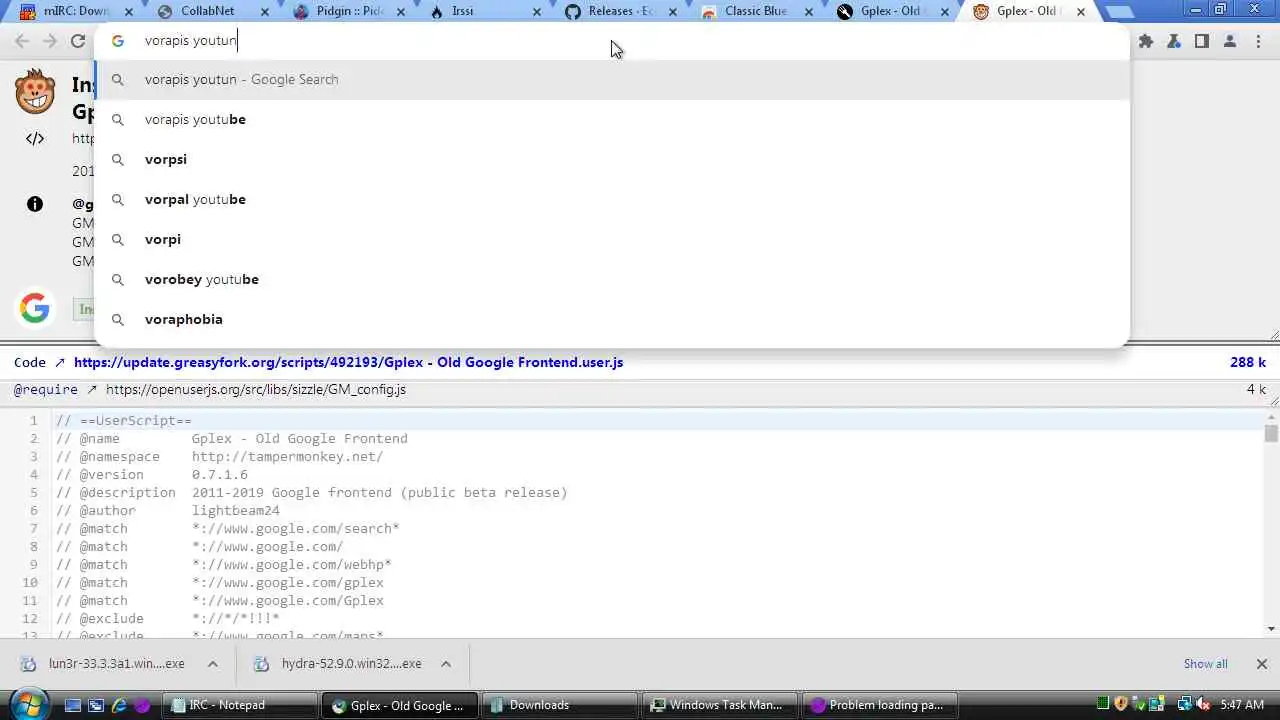Click the OpenUserJS monkey logo

tap(35, 91)
